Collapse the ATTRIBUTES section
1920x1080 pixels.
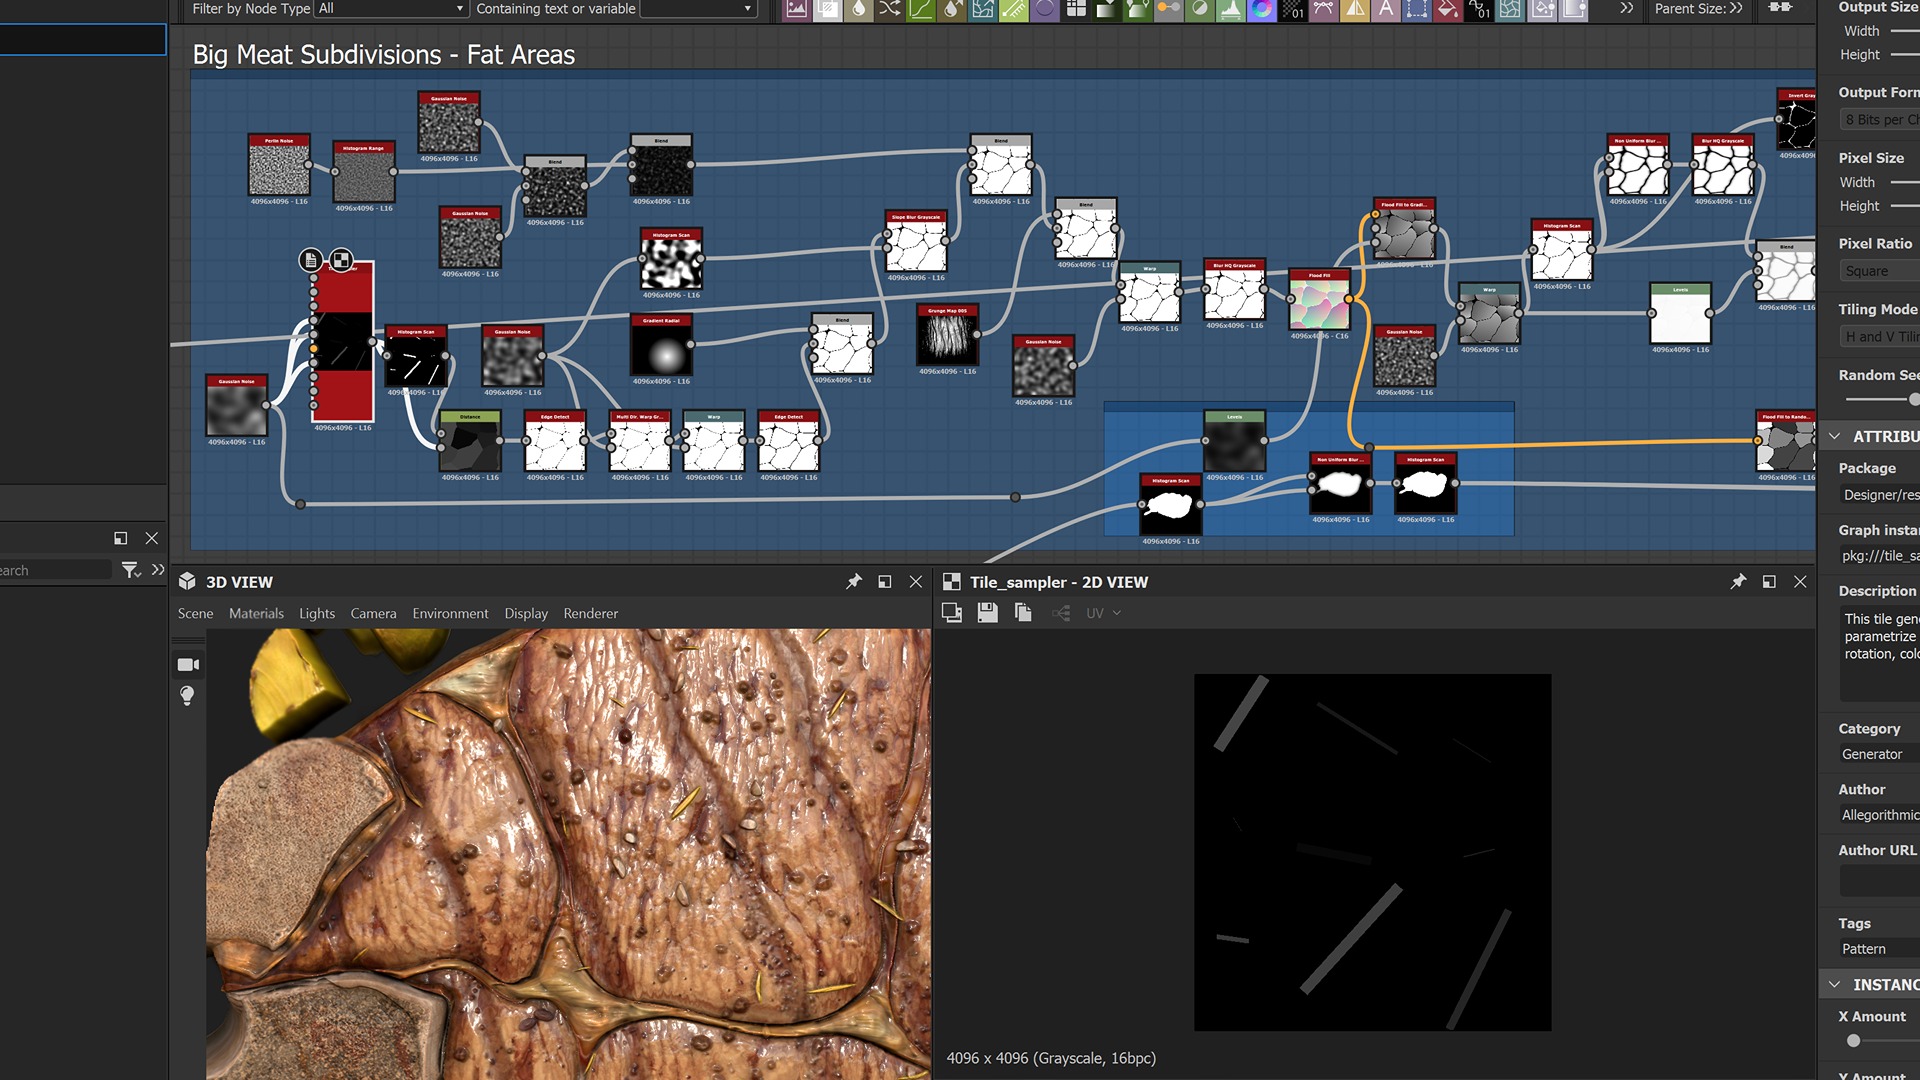point(1835,436)
